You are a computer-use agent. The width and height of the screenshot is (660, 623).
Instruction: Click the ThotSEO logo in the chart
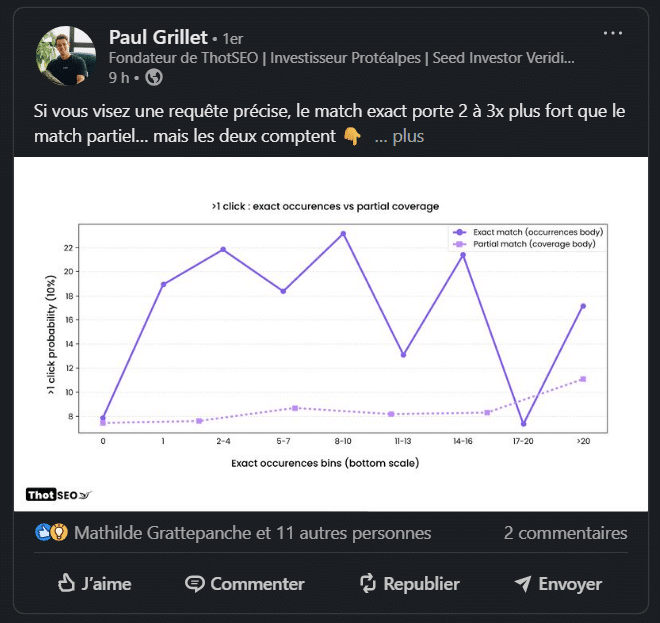pyautogui.click(x=59, y=495)
